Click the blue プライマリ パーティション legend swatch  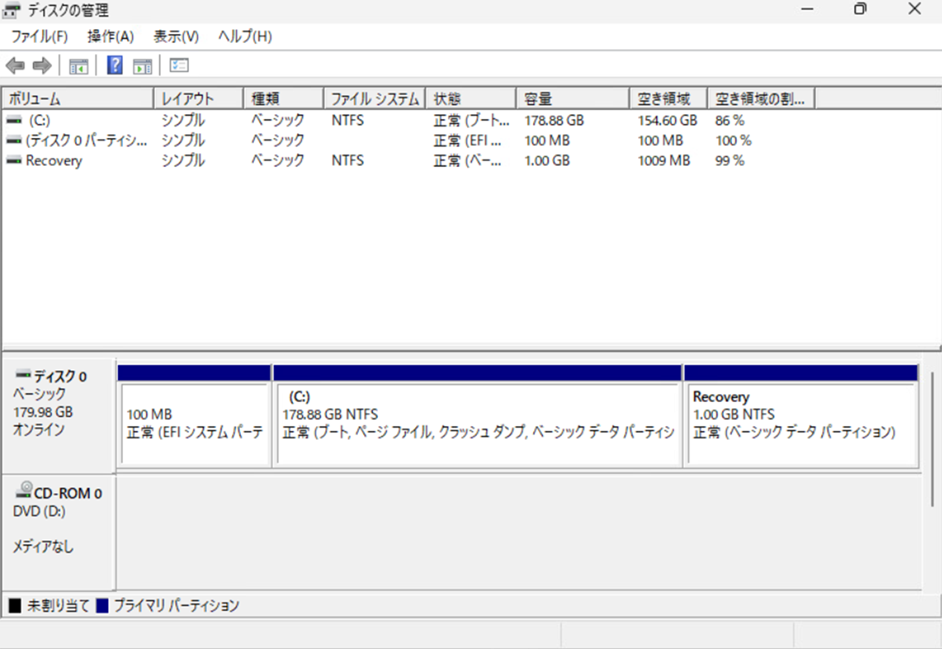pyautogui.click(x=102, y=605)
